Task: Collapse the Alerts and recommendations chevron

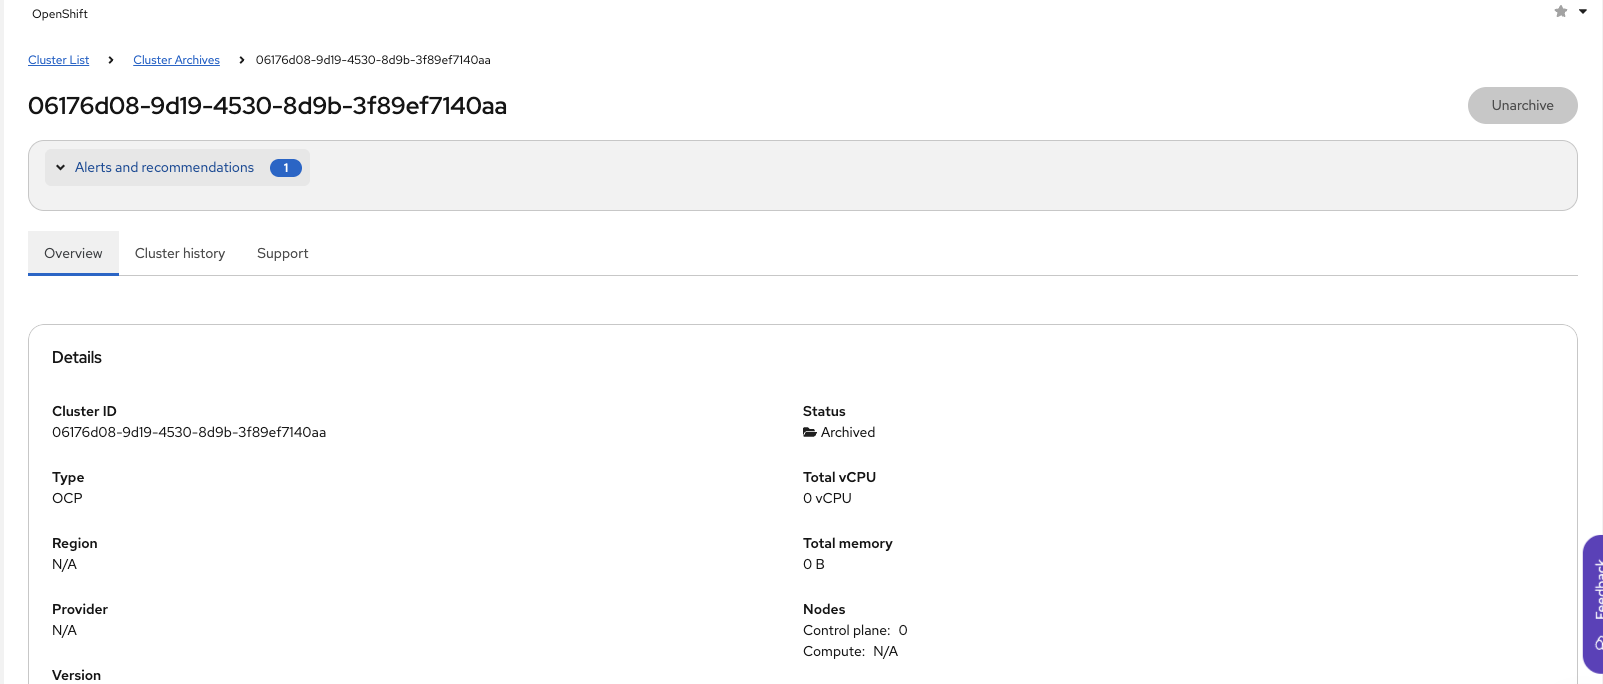Action: [x=61, y=168]
